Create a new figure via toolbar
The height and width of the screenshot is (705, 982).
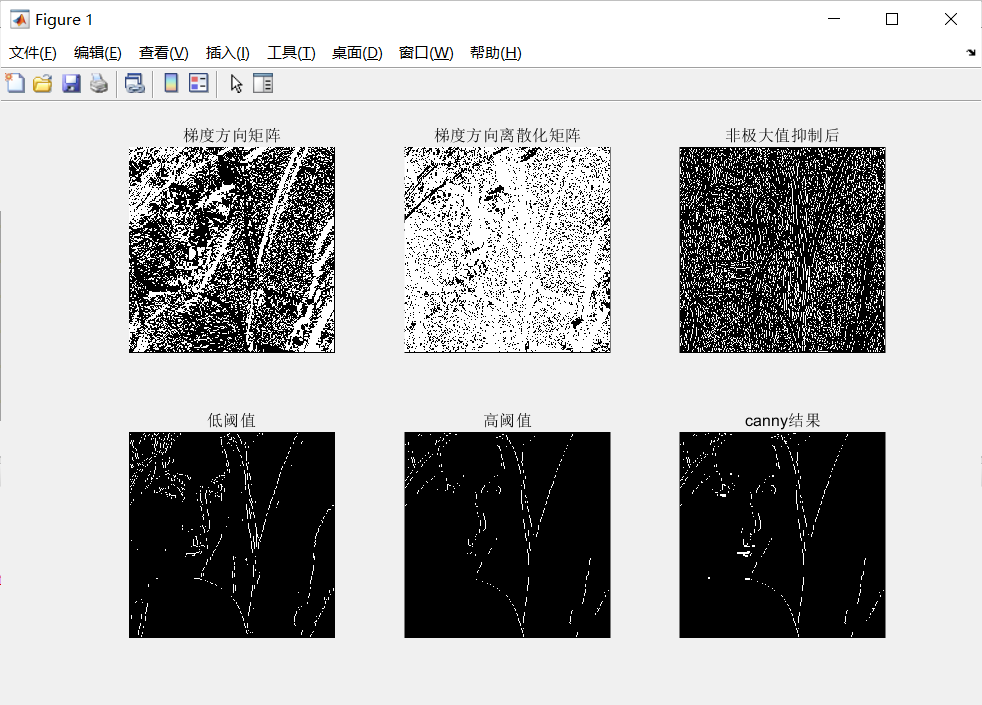click(15, 83)
